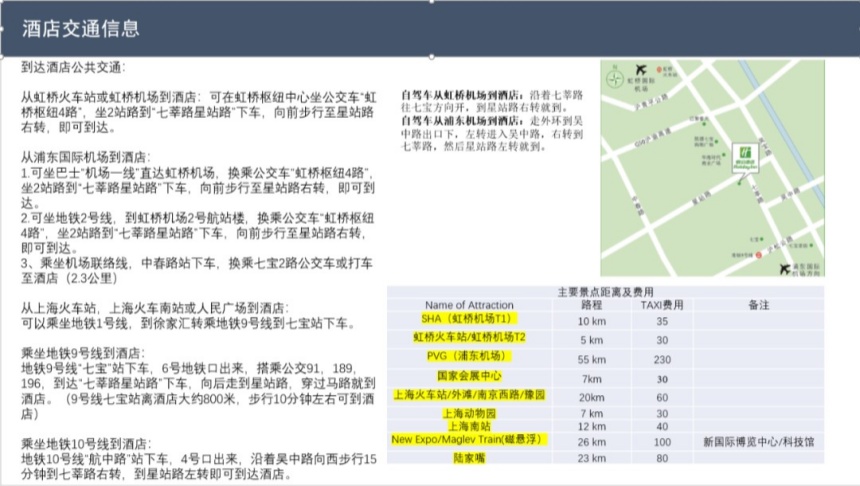860x486 pixels.
Task: Select the slide title 酒店交通信息
Action: [81, 28]
